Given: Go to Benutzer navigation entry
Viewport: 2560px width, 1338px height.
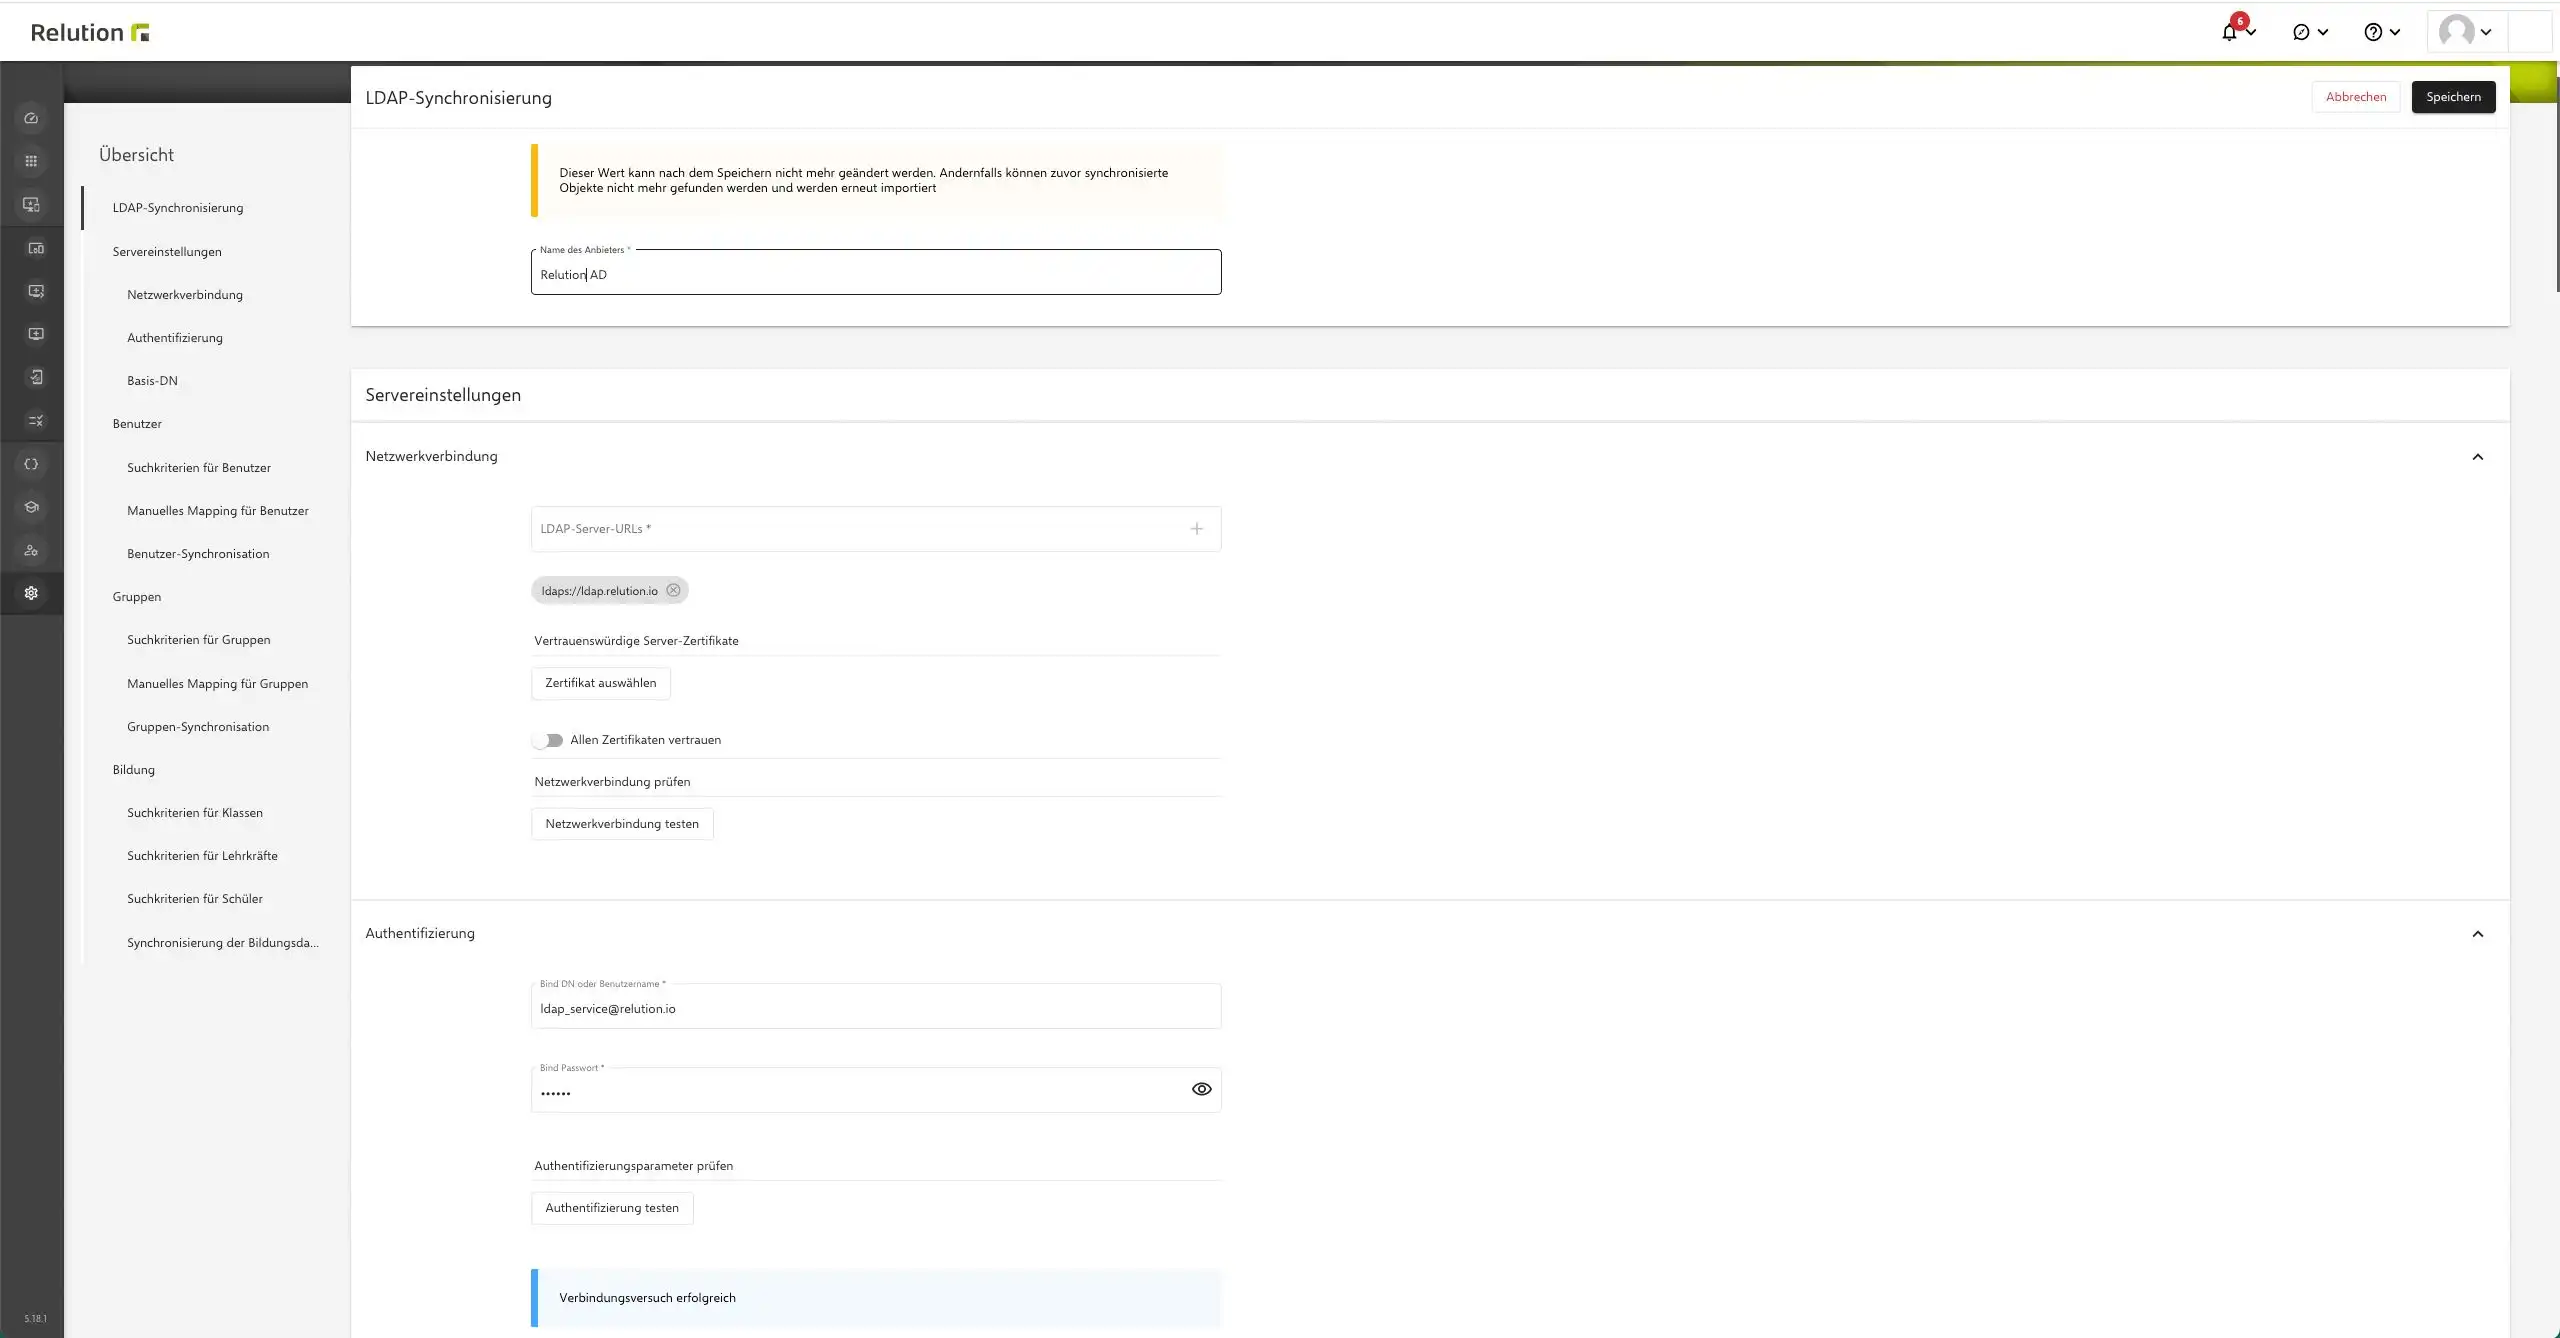Looking at the screenshot, I should point(137,424).
